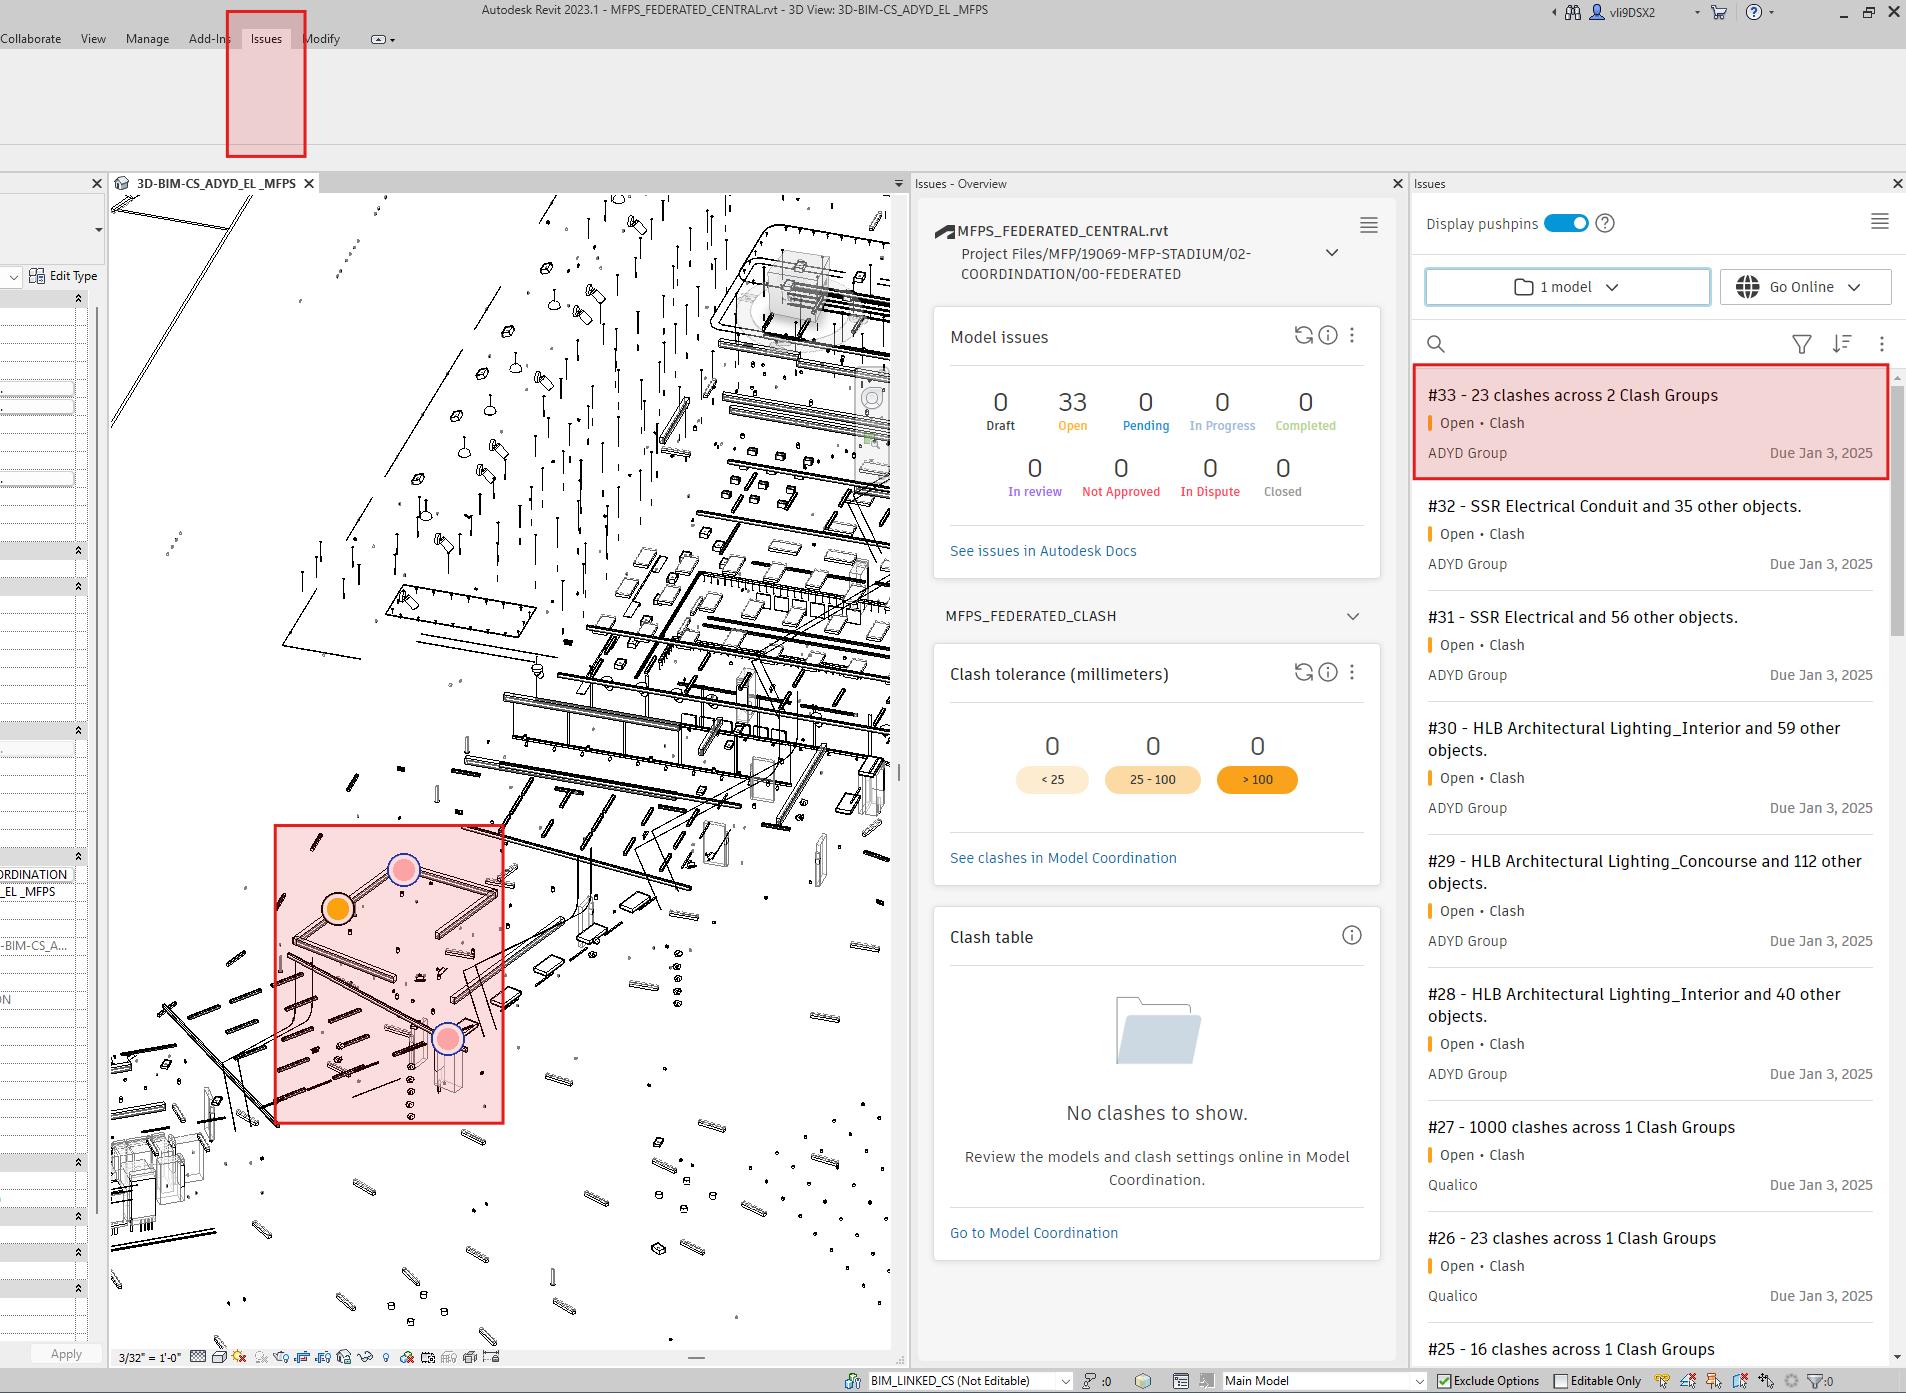The width and height of the screenshot is (1906, 1393).
Task: Open the Issues panel hamburger menu
Action: coord(1879,222)
